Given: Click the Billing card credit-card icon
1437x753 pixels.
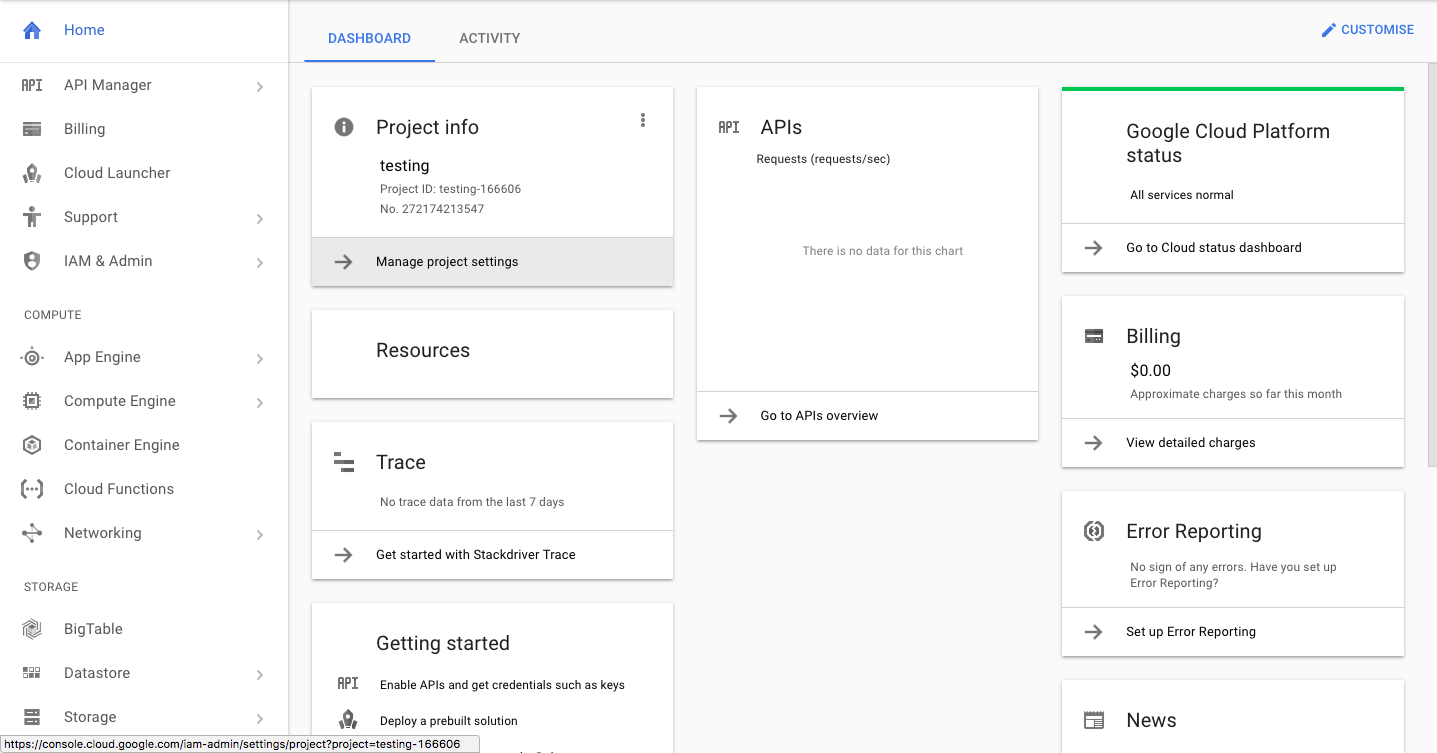Looking at the screenshot, I should coord(1094,336).
